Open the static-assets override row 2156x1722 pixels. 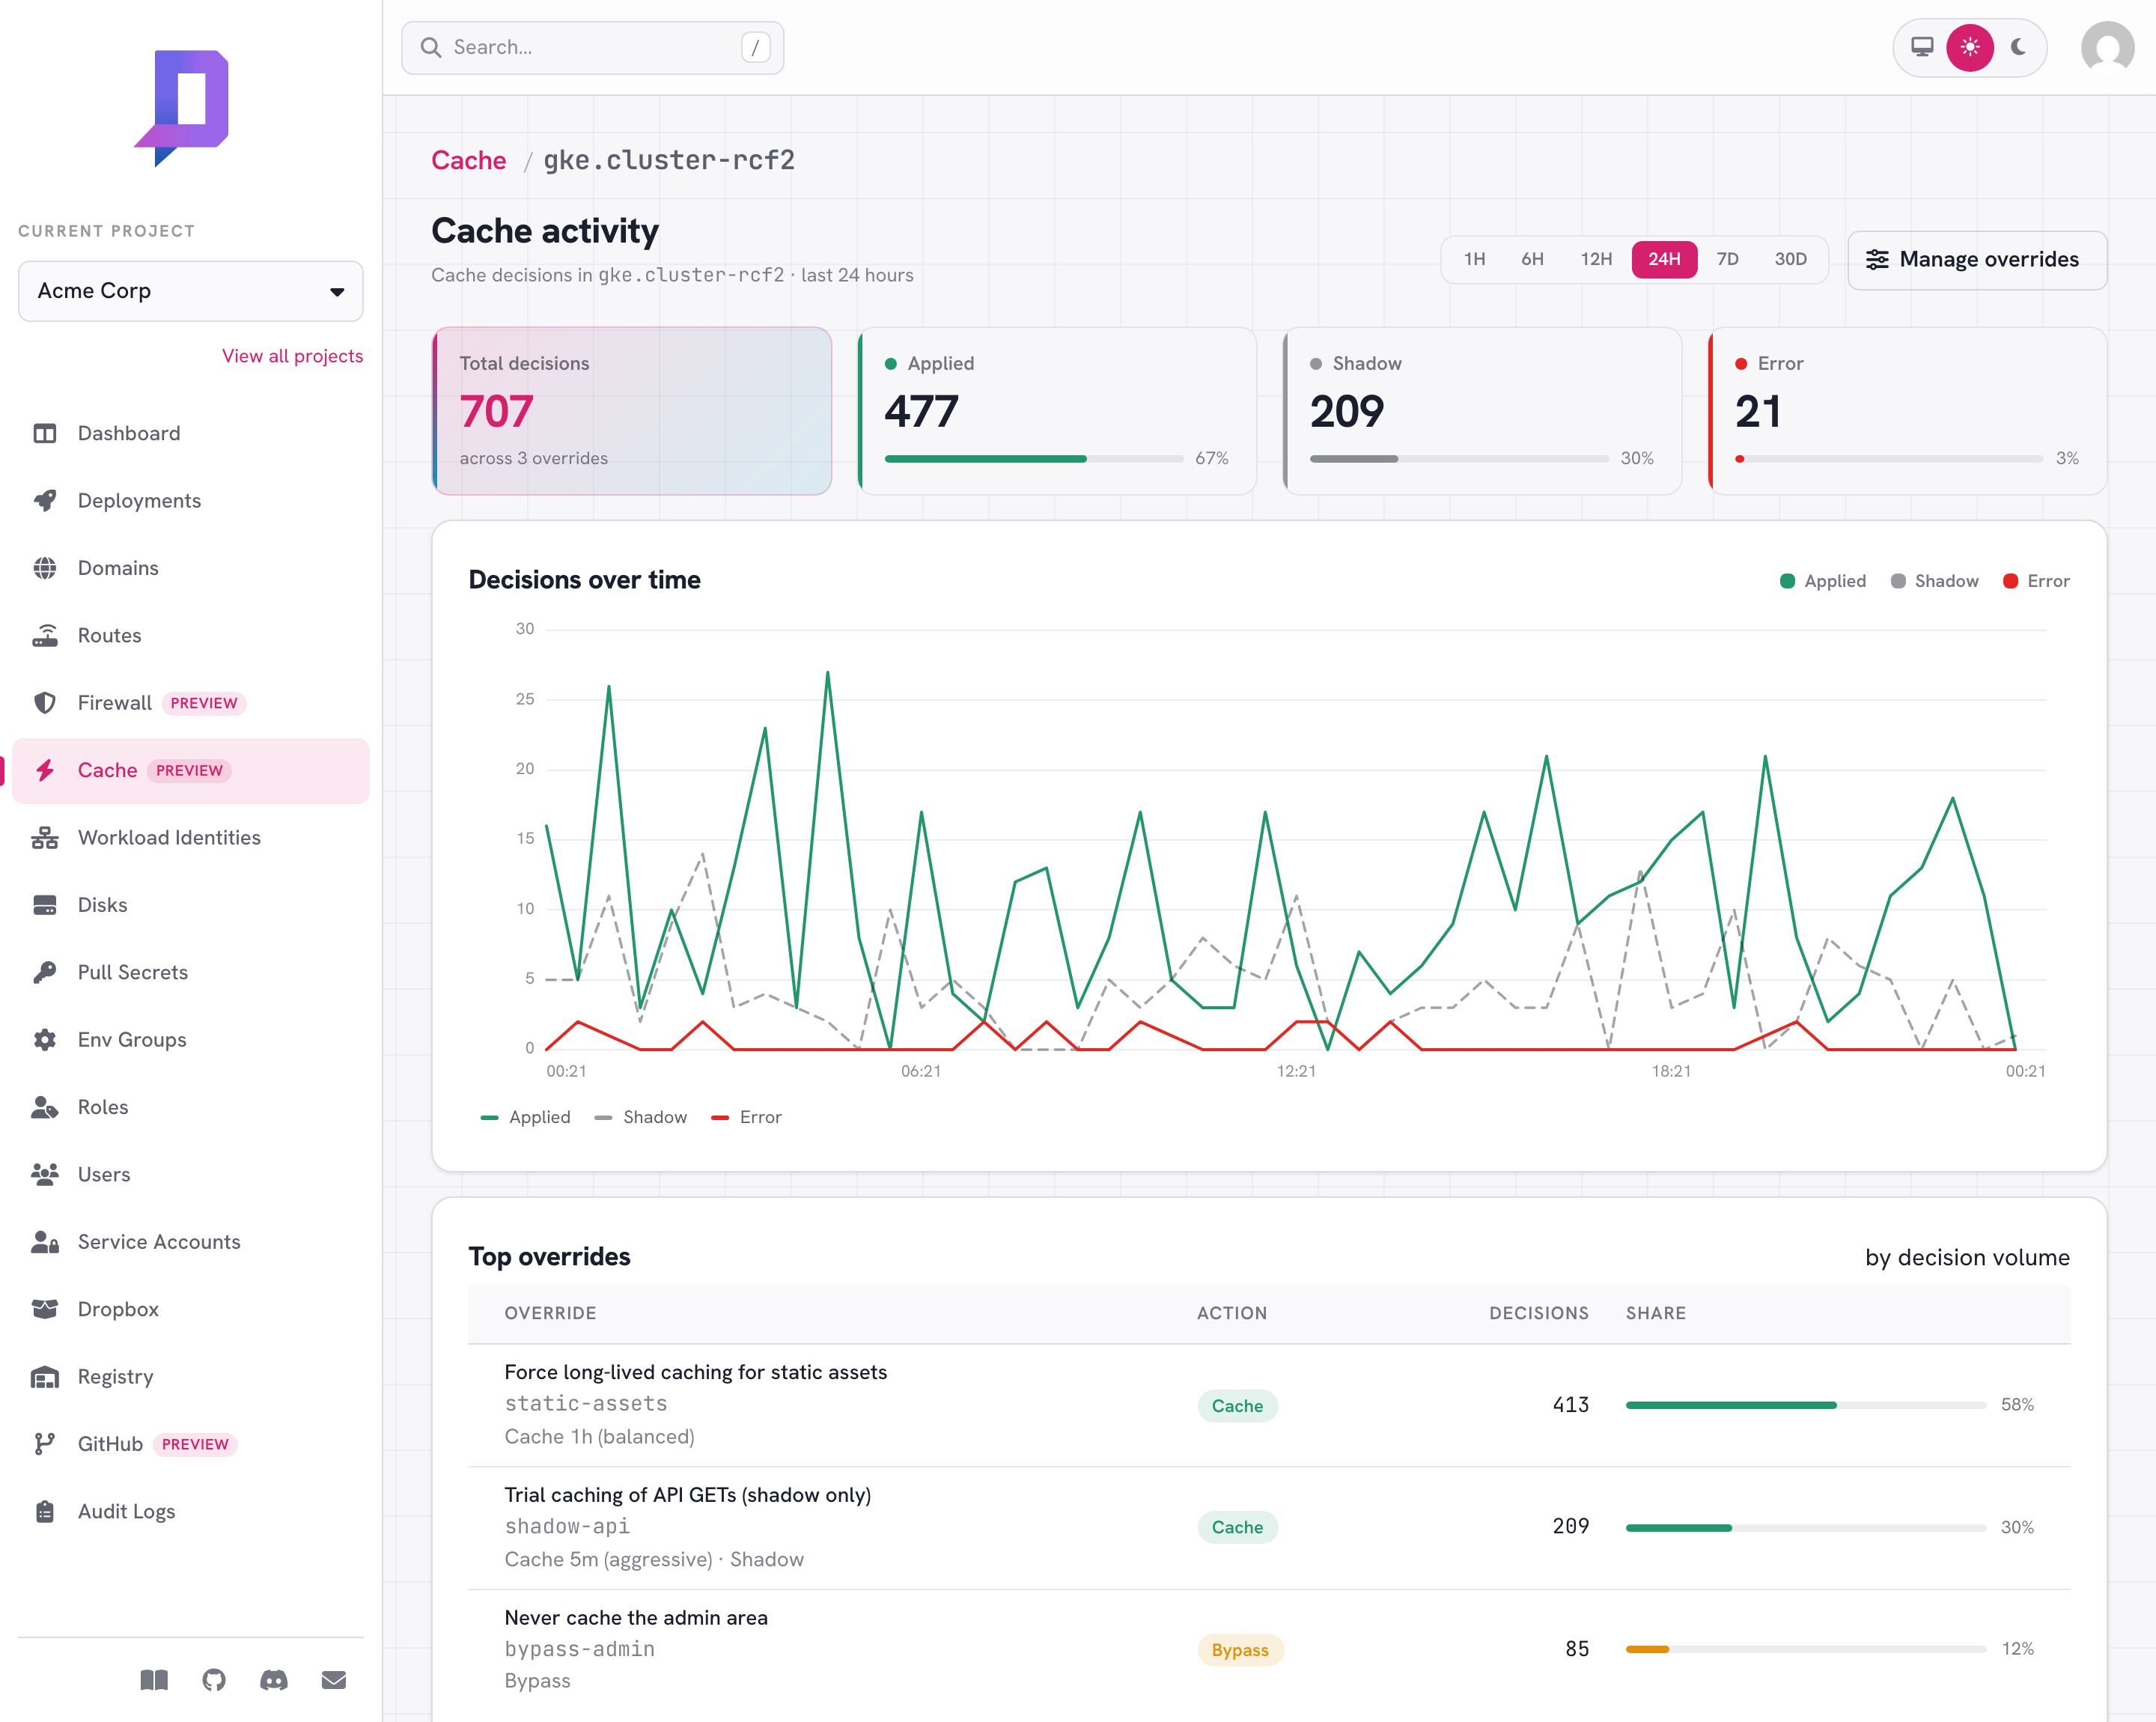tap(1269, 1405)
